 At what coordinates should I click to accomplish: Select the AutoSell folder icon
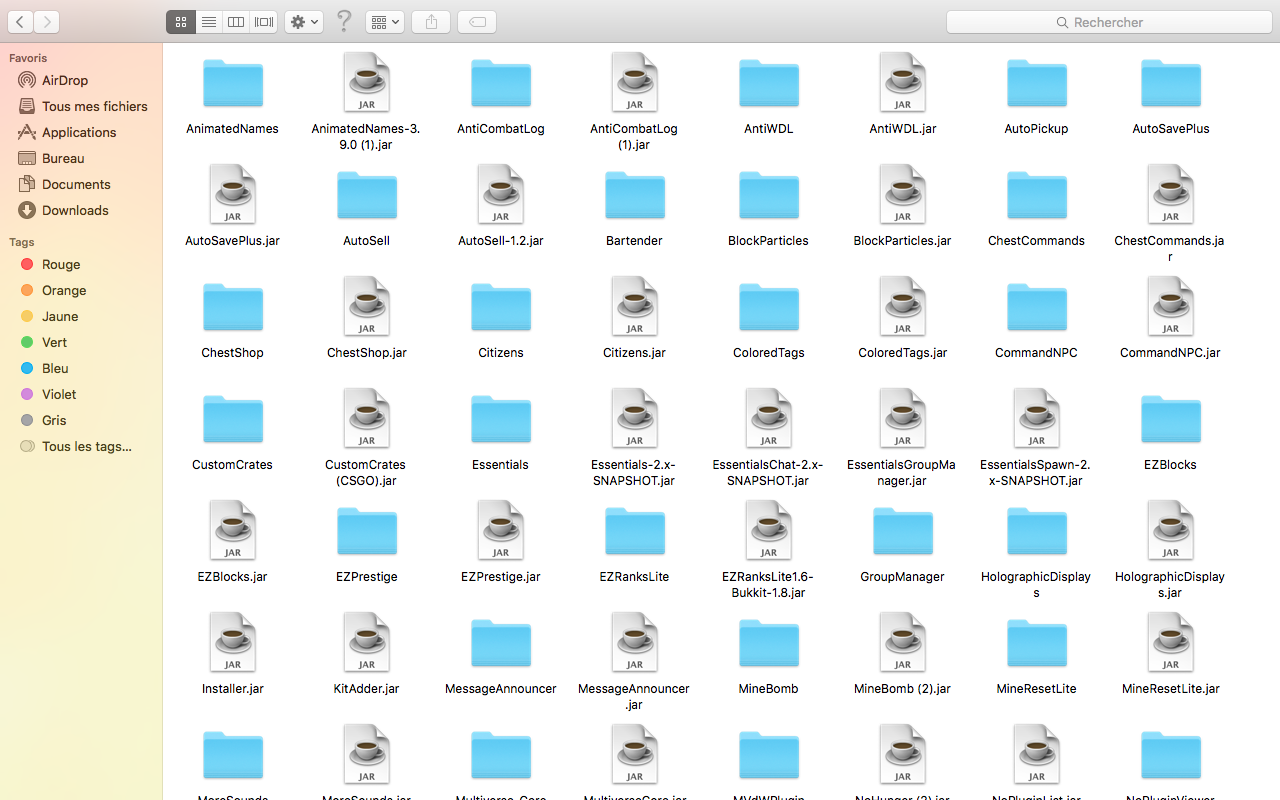tap(367, 195)
